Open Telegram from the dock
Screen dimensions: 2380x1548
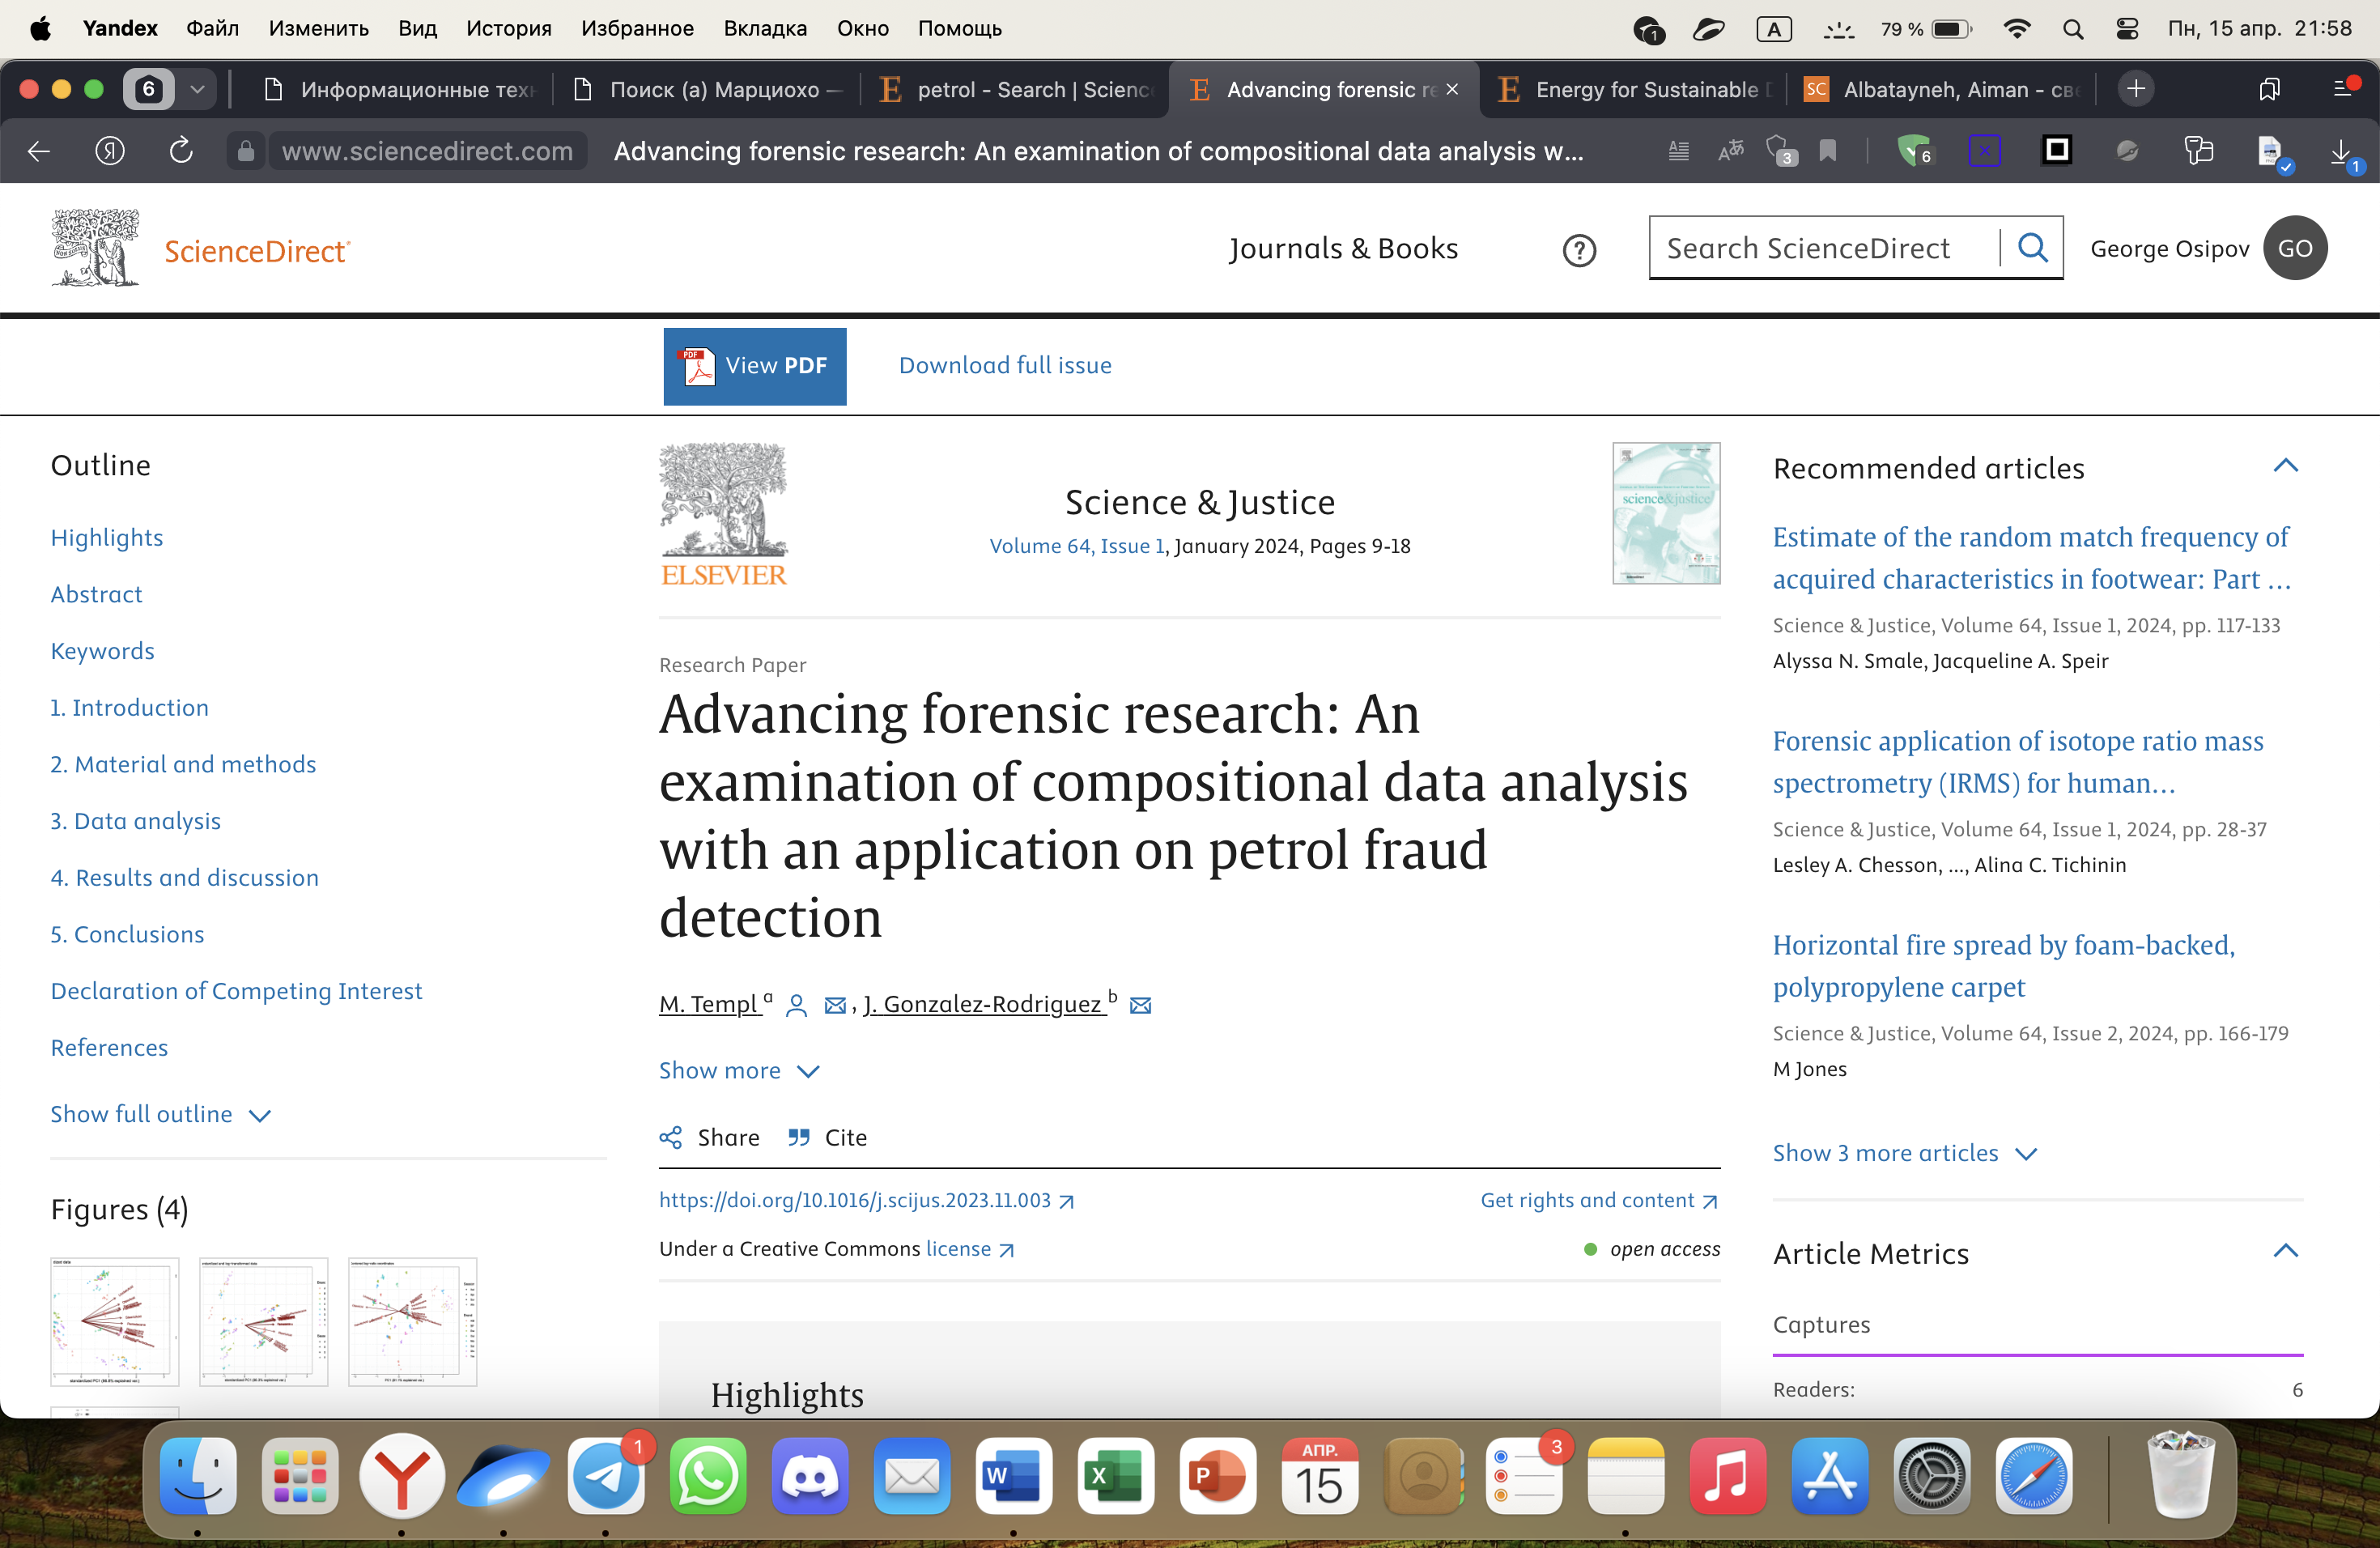(x=606, y=1477)
